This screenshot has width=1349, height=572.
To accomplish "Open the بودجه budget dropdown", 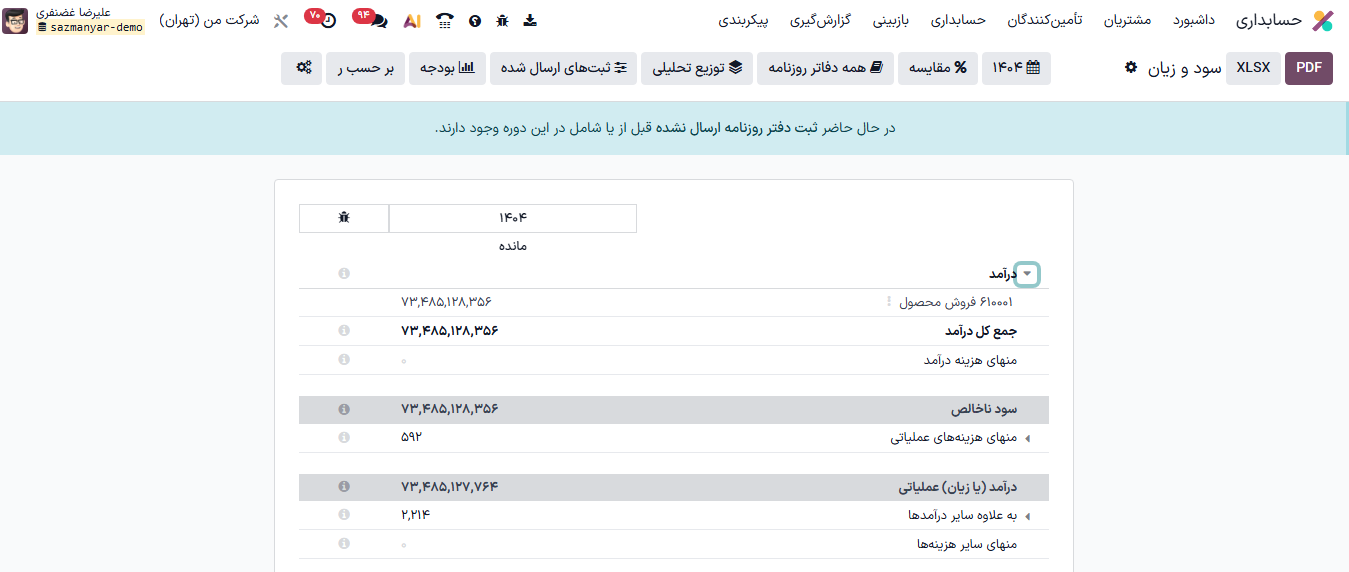I will [447, 68].
